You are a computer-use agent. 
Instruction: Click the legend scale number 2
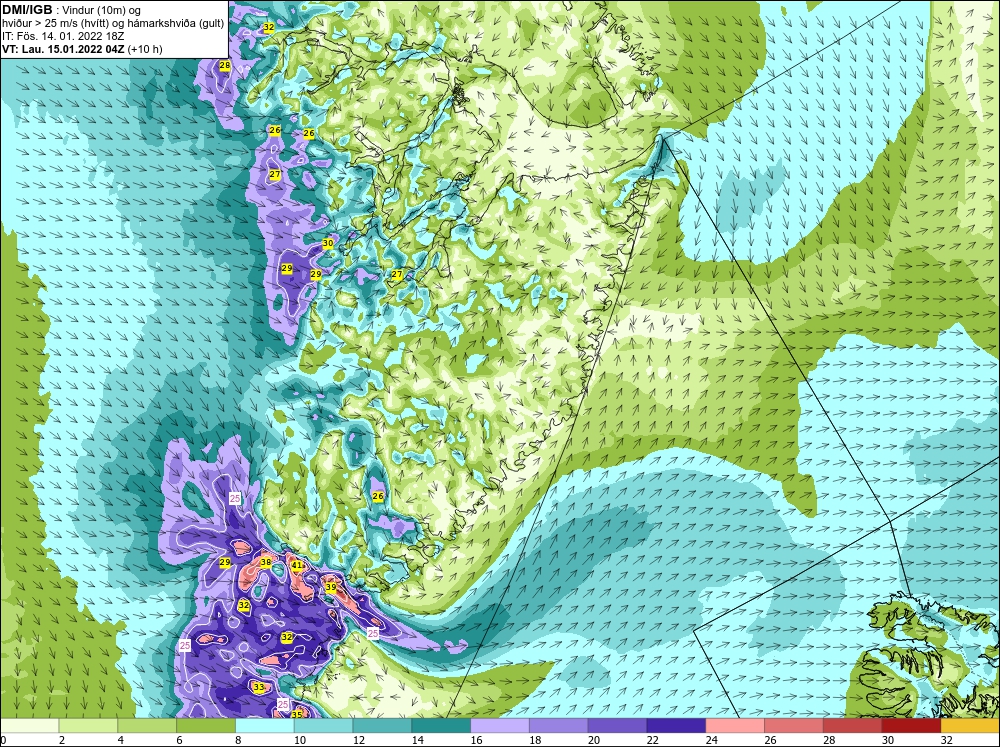click(61, 740)
